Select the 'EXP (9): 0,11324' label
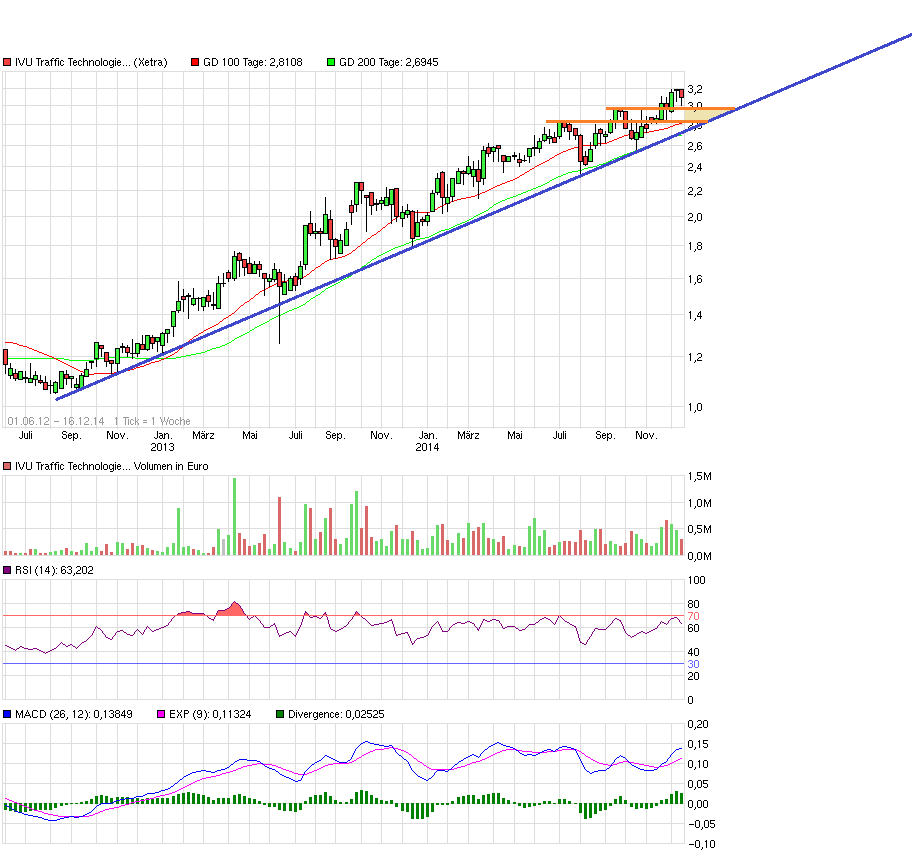The width and height of the screenshot is (912, 852). (x=211, y=714)
